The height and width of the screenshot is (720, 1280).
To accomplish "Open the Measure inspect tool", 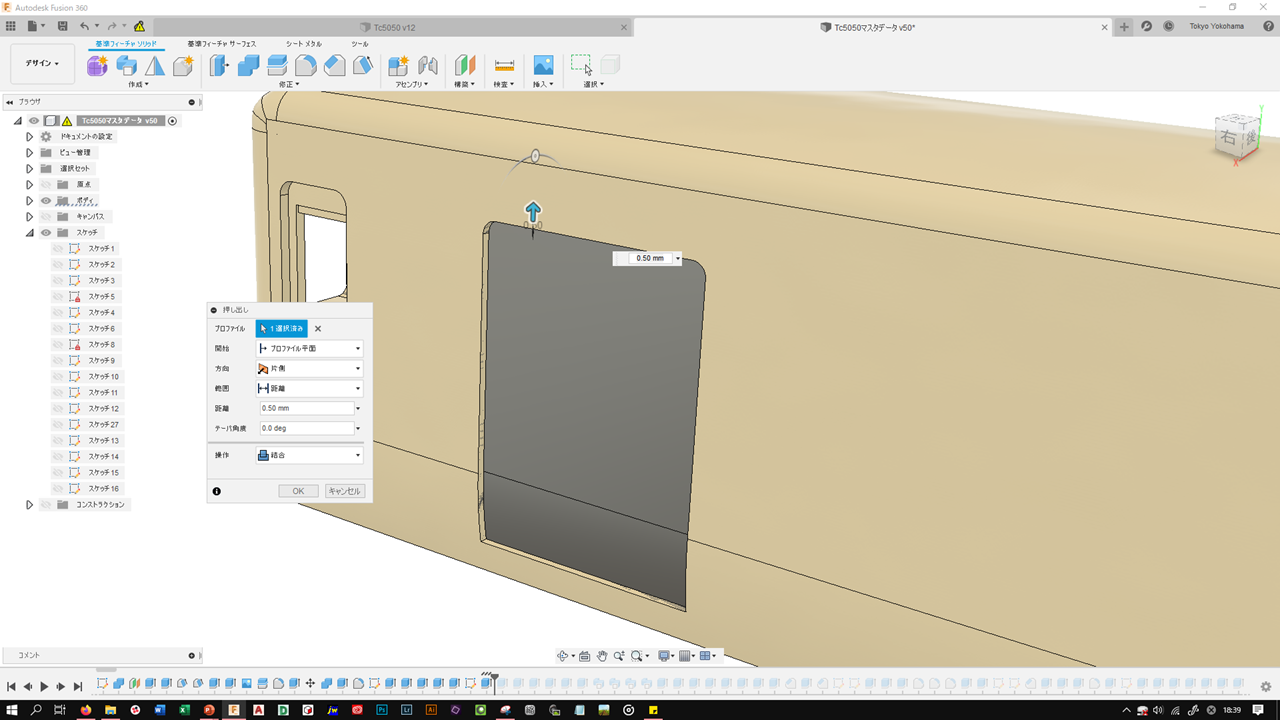I will tap(504, 66).
